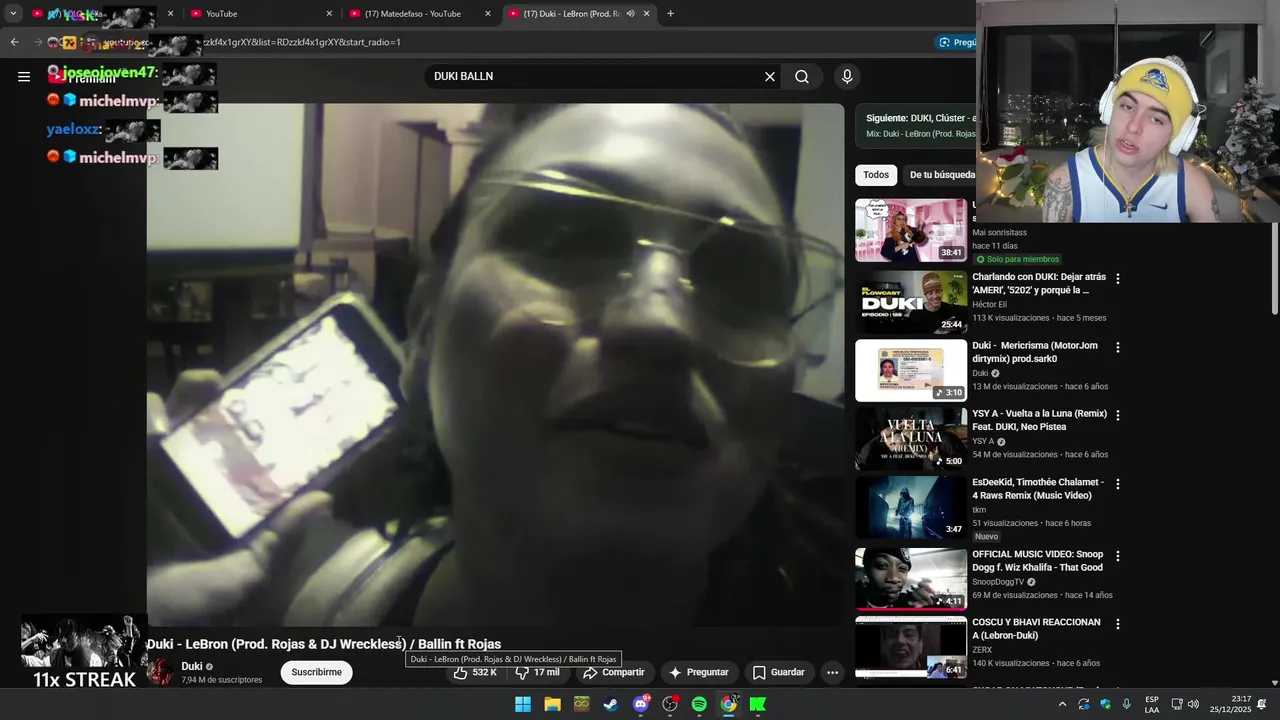The image size is (1280, 720).
Task: Show hidden system tray icons chevron
Action: point(1062,704)
